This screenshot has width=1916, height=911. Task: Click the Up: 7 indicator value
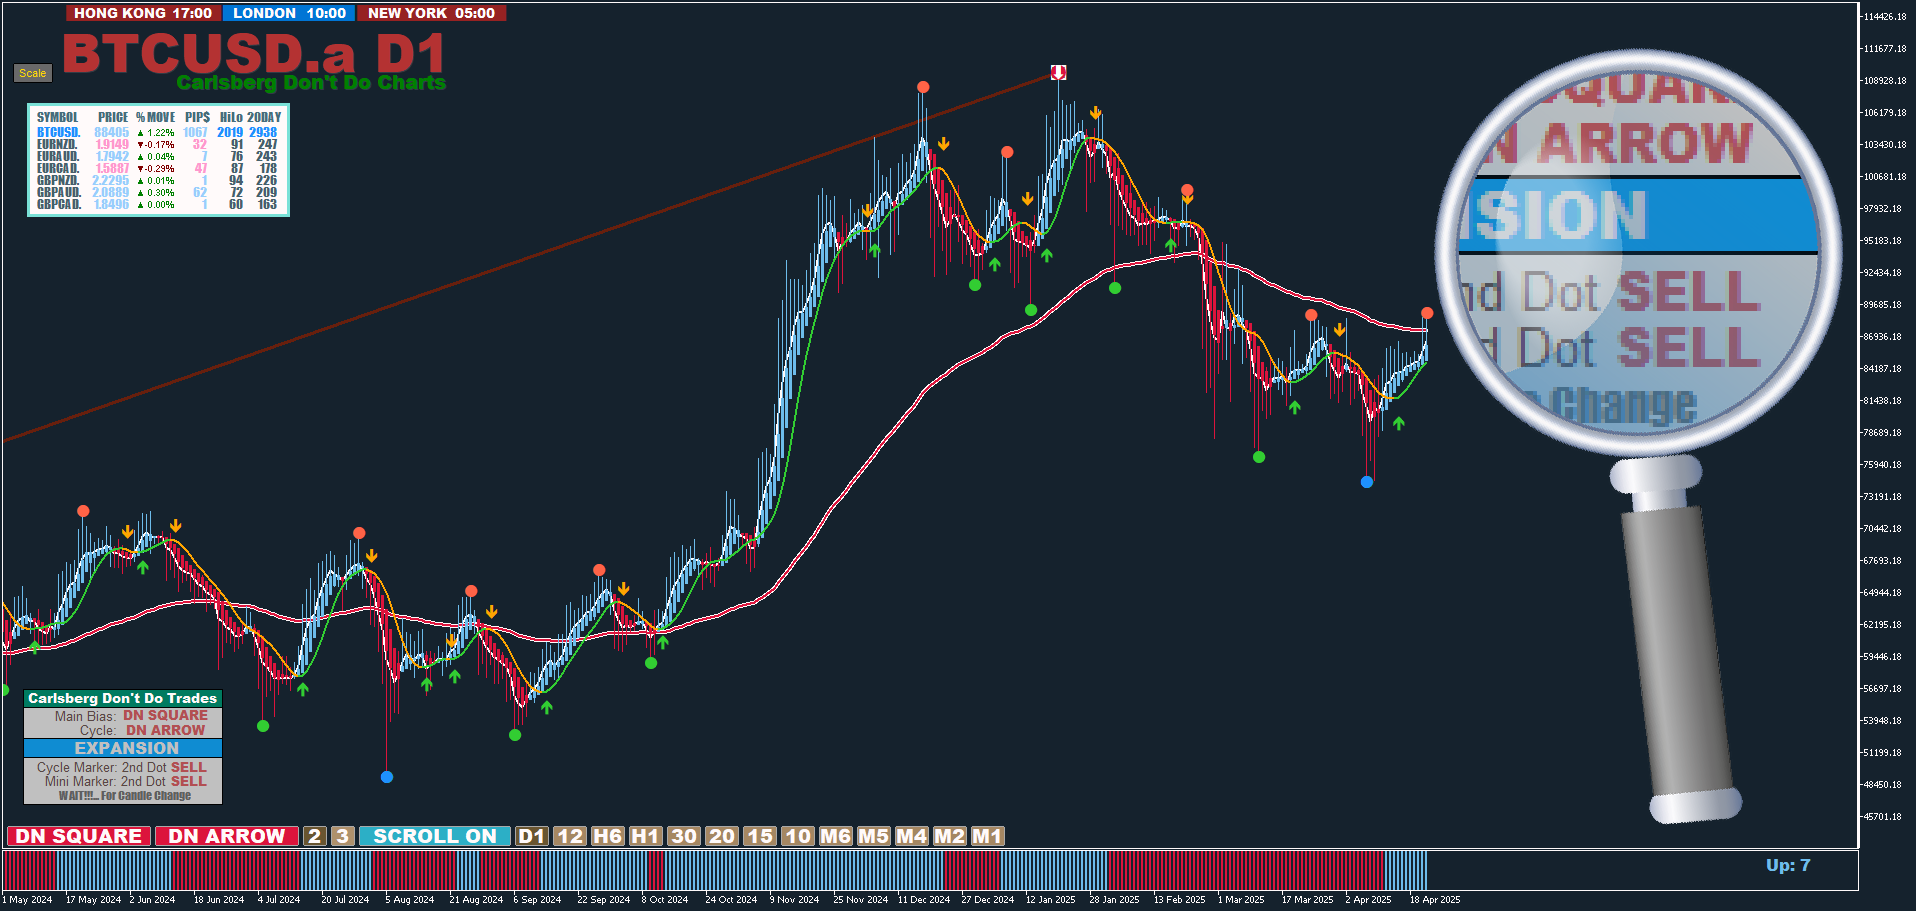[x=1788, y=865]
